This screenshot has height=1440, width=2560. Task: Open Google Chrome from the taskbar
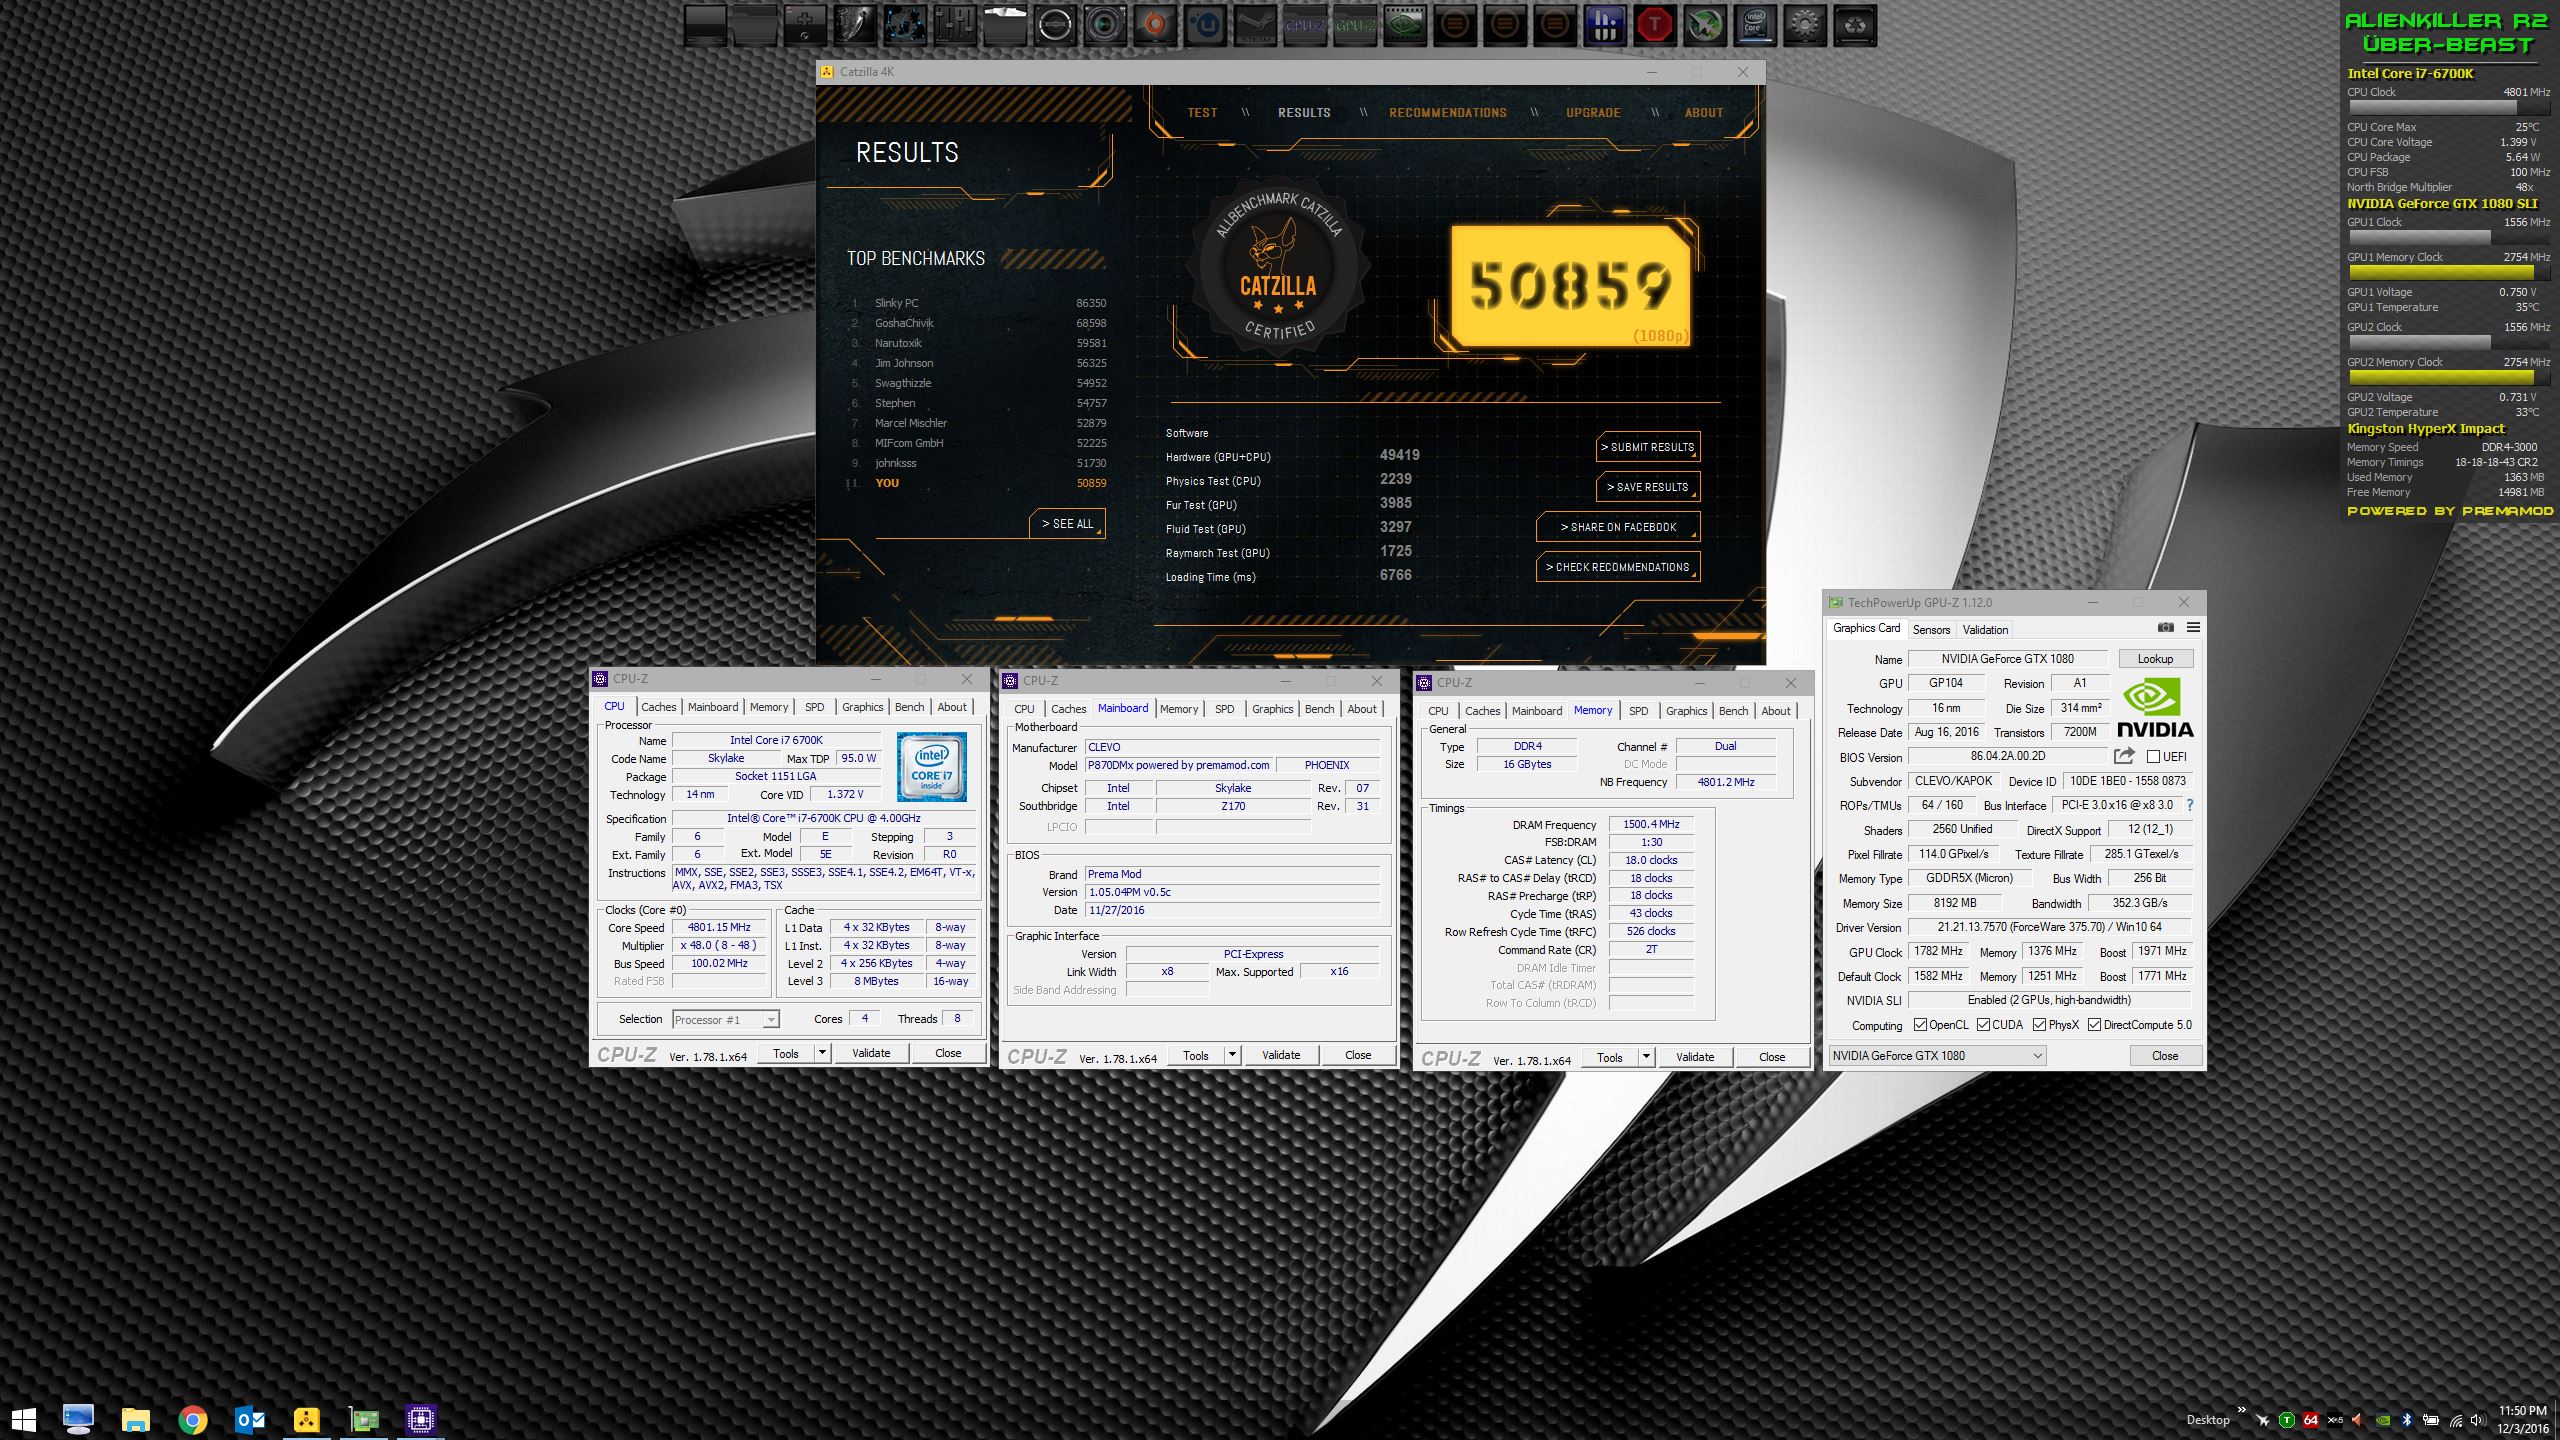[193, 1419]
